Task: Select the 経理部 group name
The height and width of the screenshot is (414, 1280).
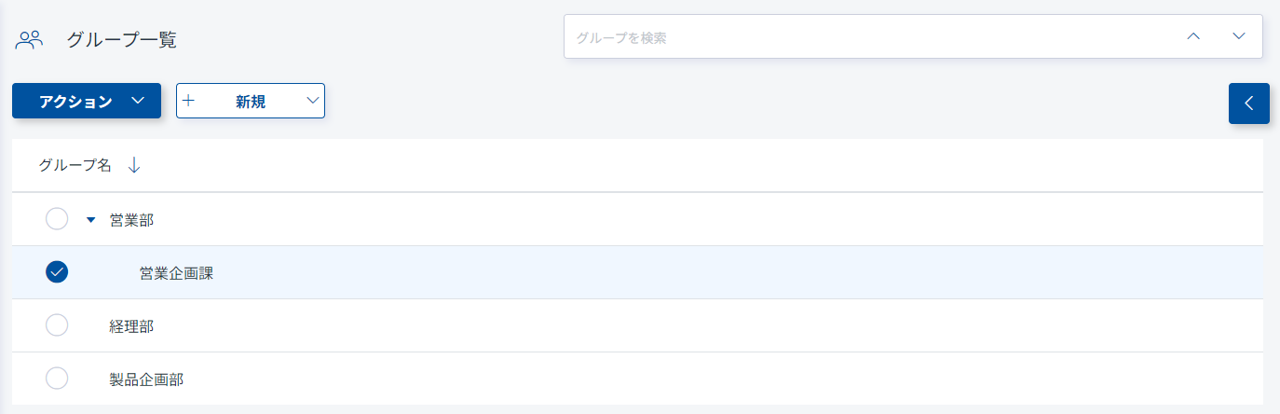Action: (x=131, y=326)
